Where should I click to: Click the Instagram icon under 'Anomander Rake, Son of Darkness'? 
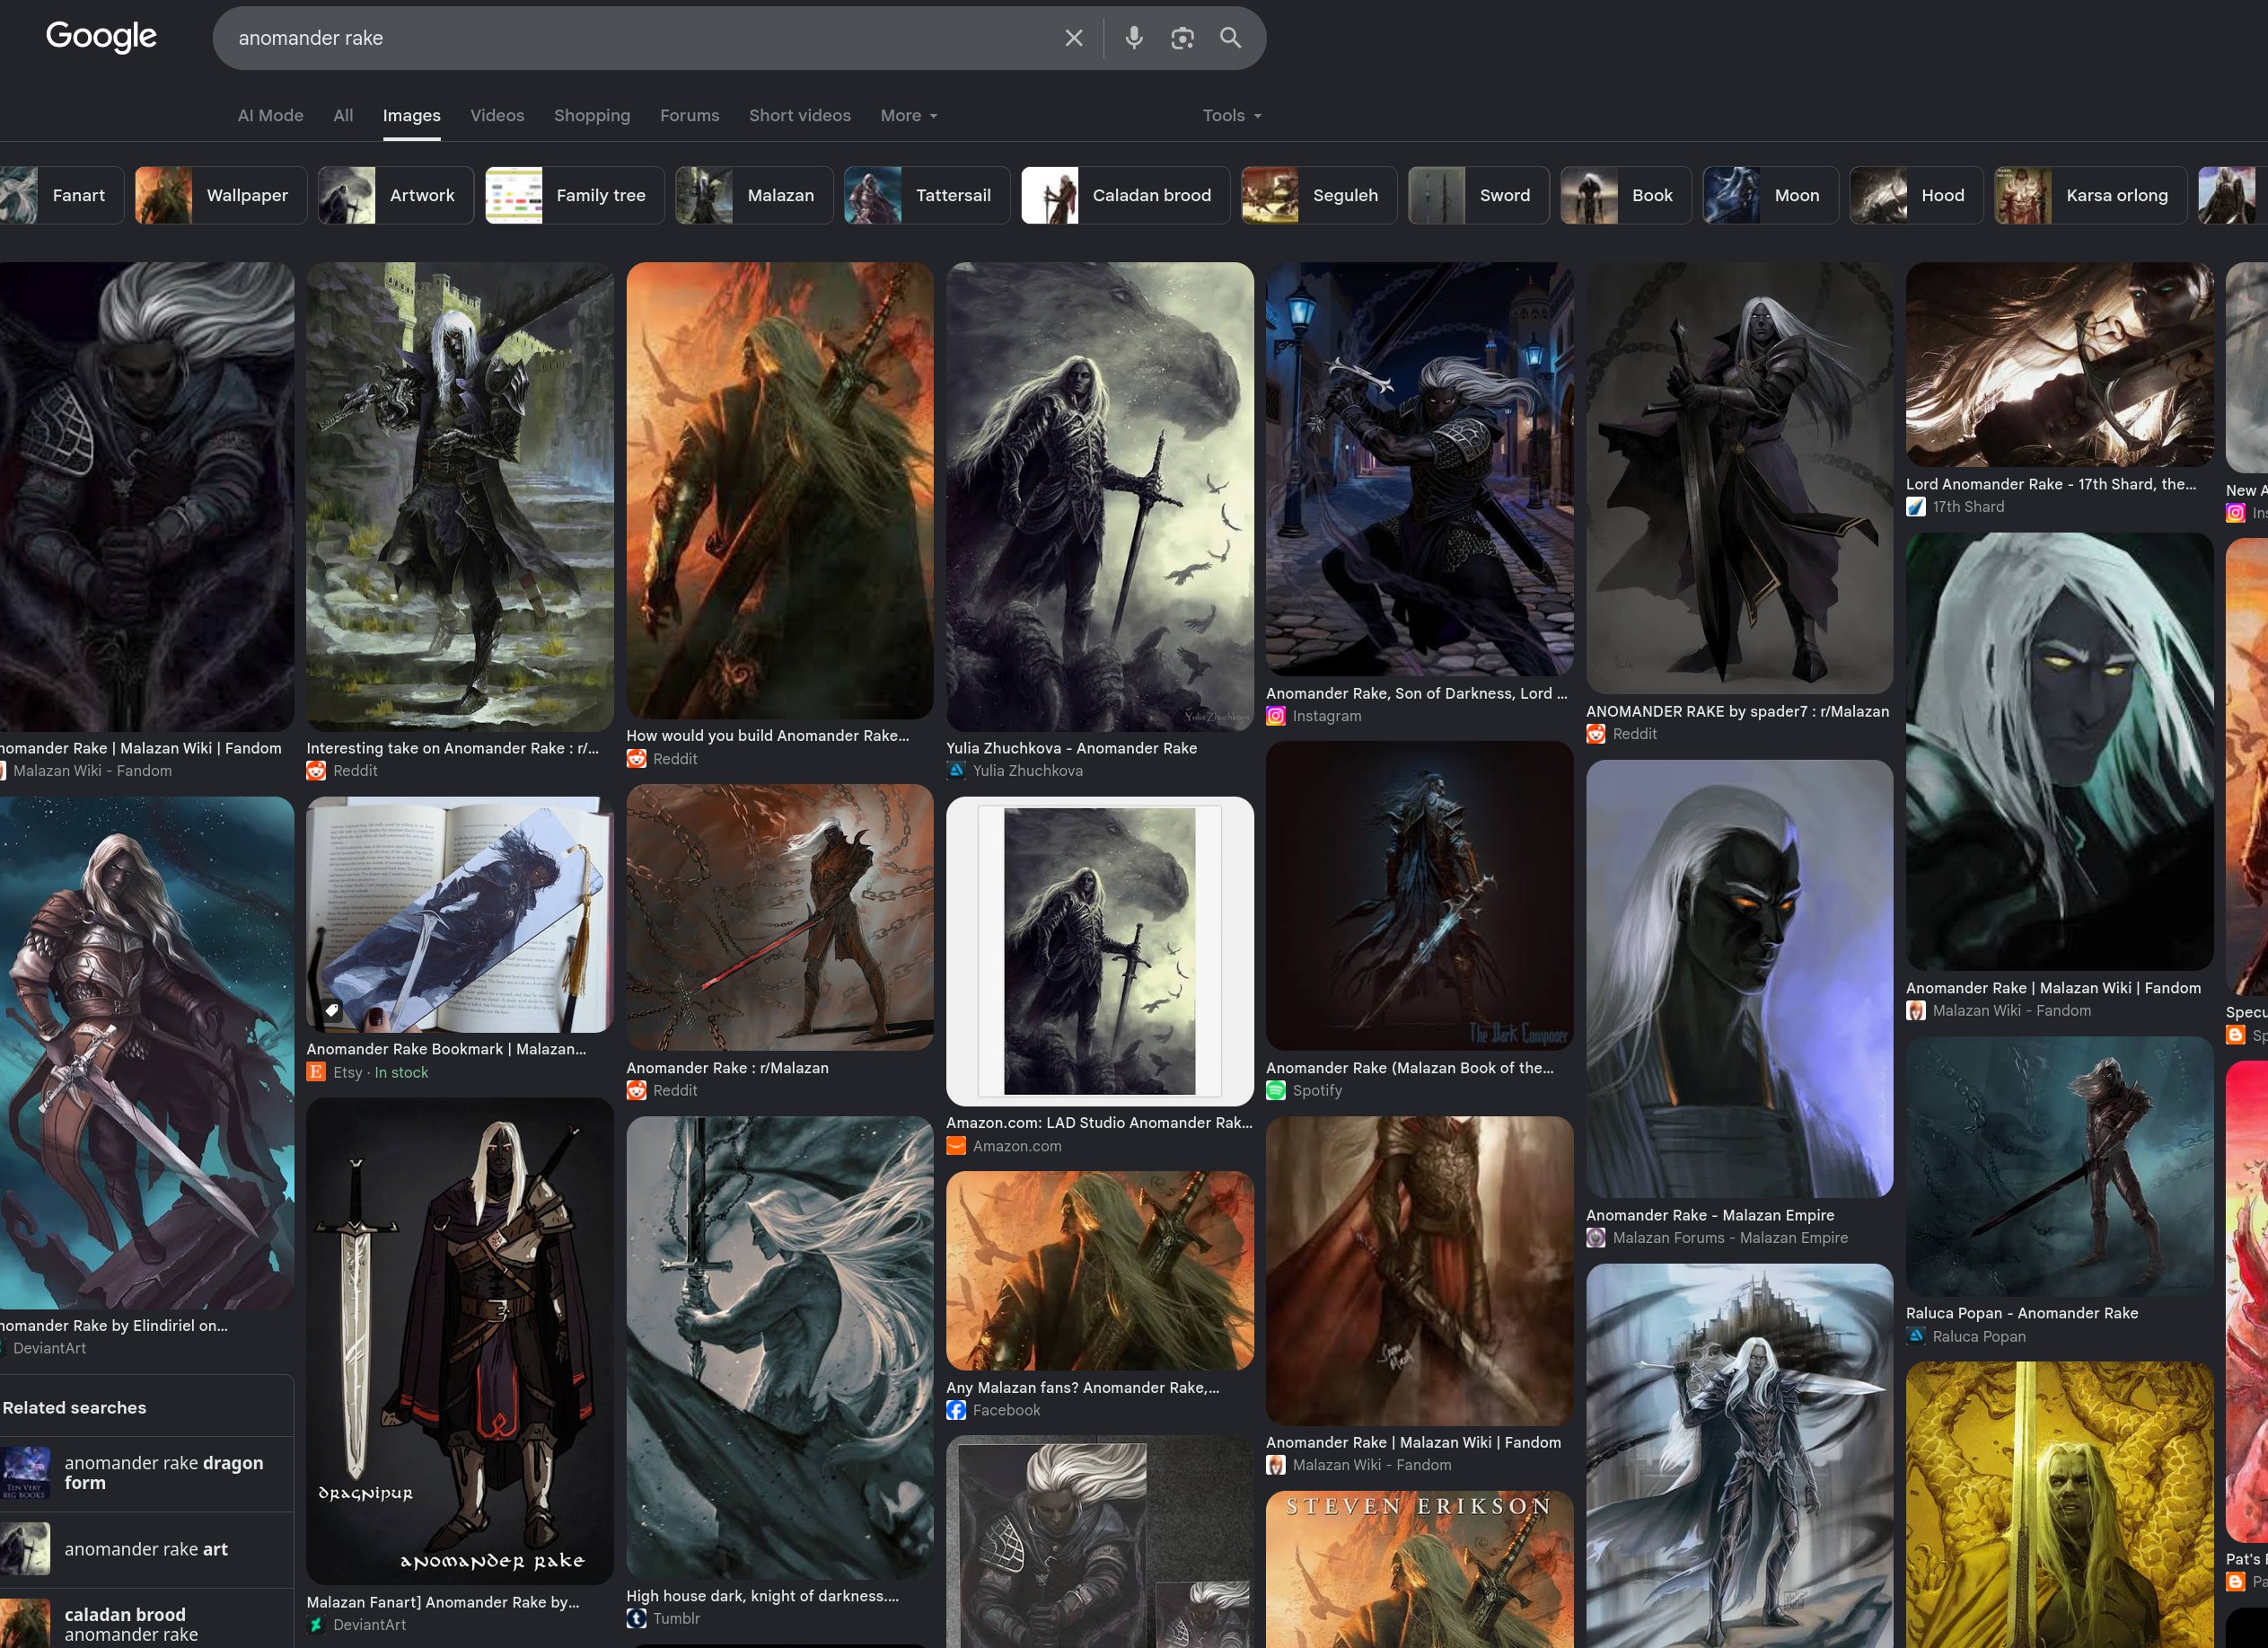pyautogui.click(x=1276, y=716)
